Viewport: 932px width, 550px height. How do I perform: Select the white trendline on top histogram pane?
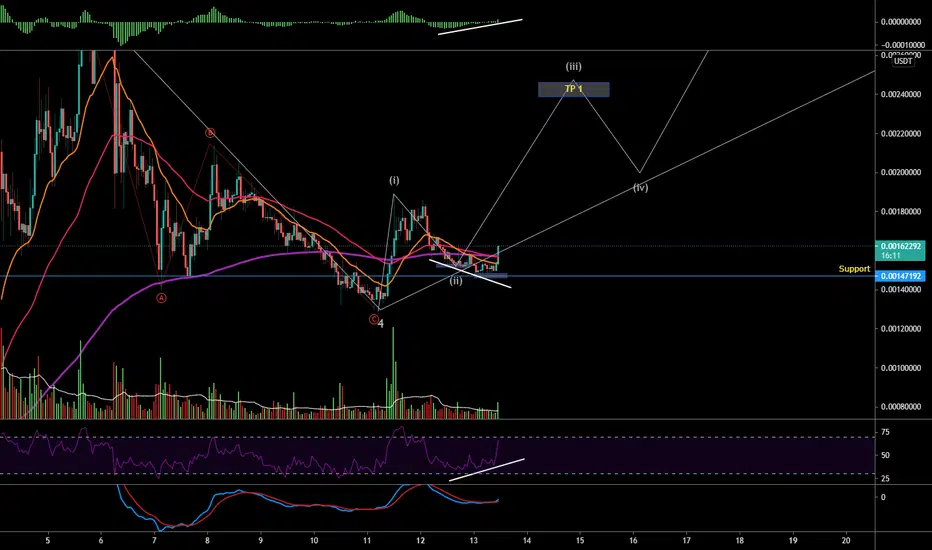[480, 27]
